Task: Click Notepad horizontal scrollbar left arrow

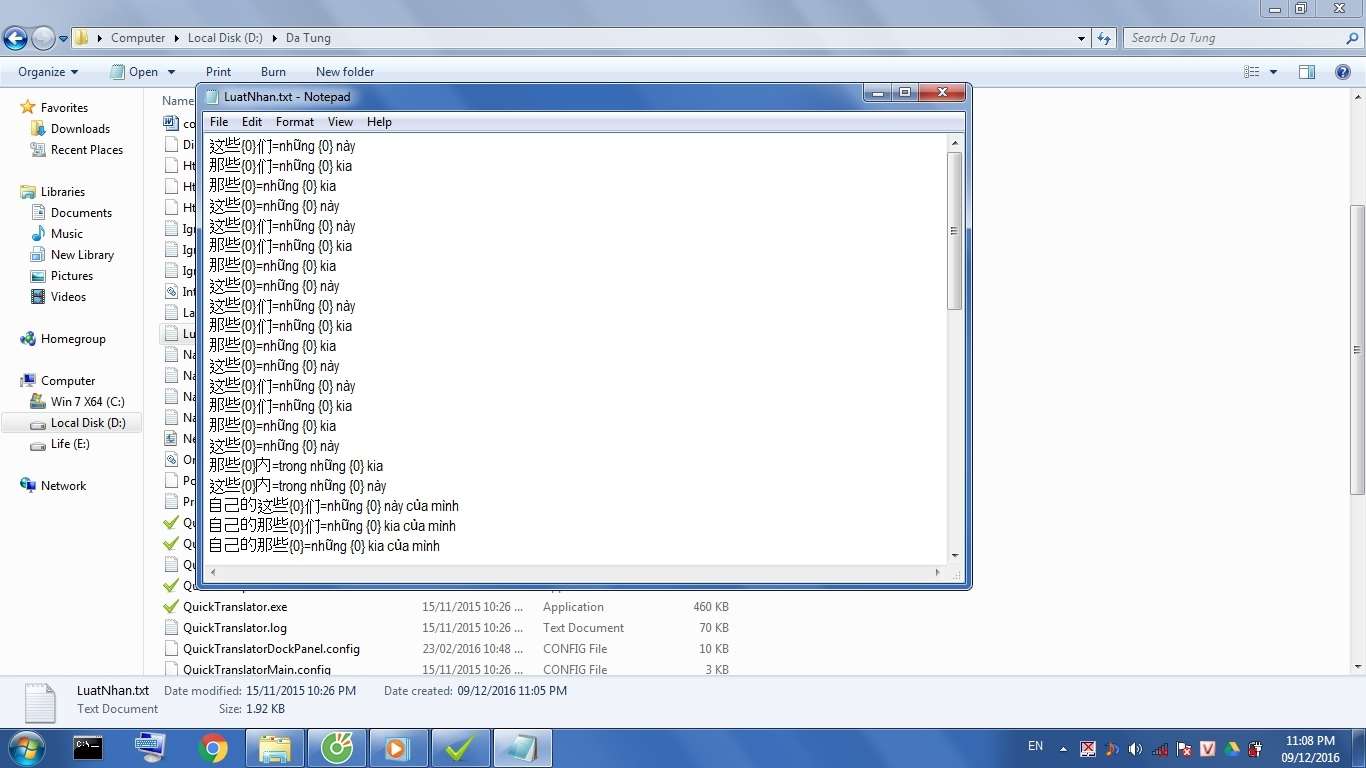Action: tap(213, 573)
